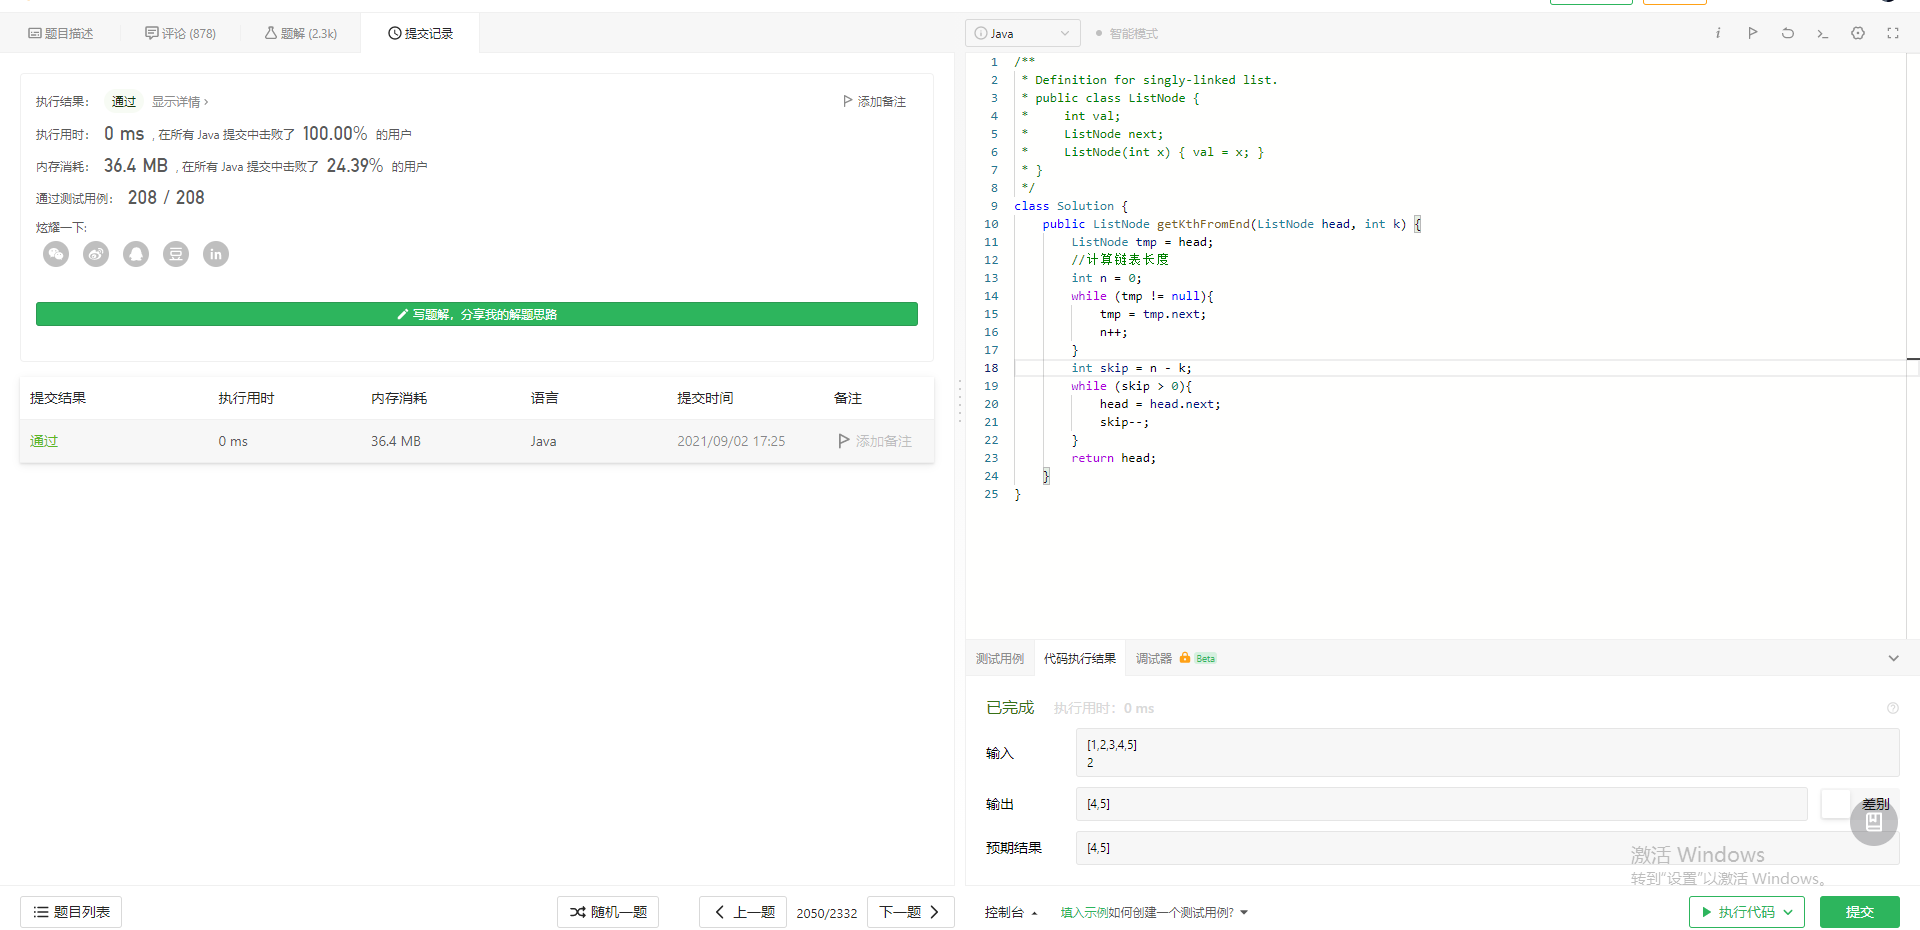This screenshot has width=1920, height=930.
Task: Share result via WeChat icon
Action: 56,254
